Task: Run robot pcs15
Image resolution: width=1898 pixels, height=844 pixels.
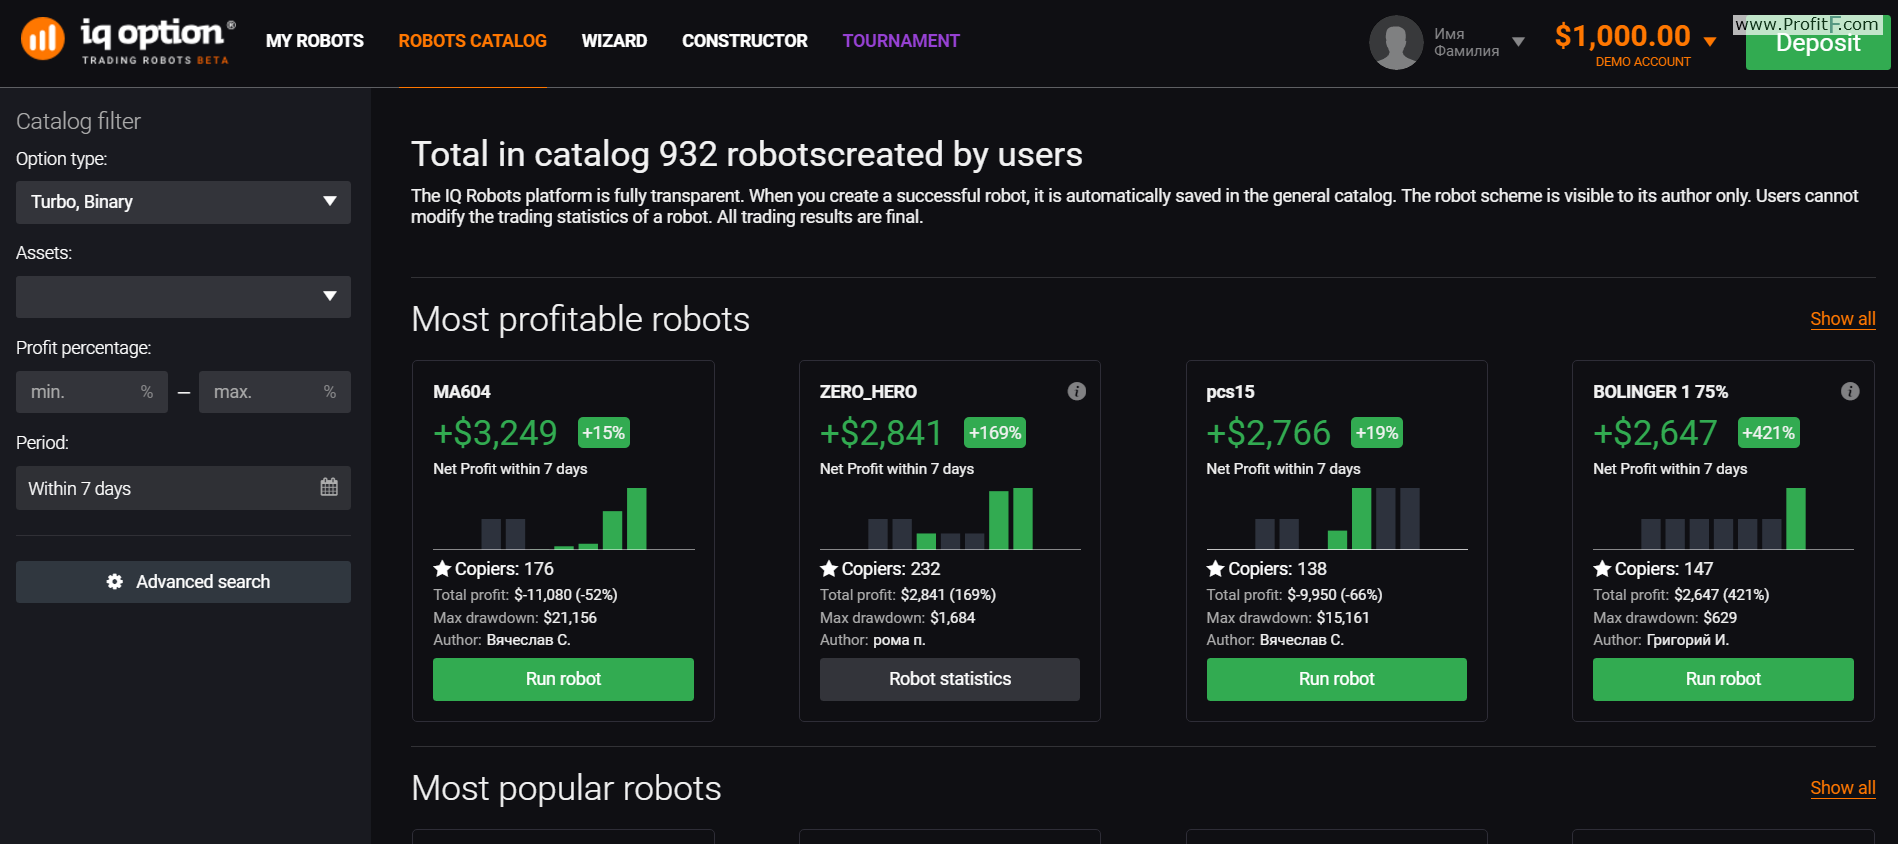Action: point(1337,679)
